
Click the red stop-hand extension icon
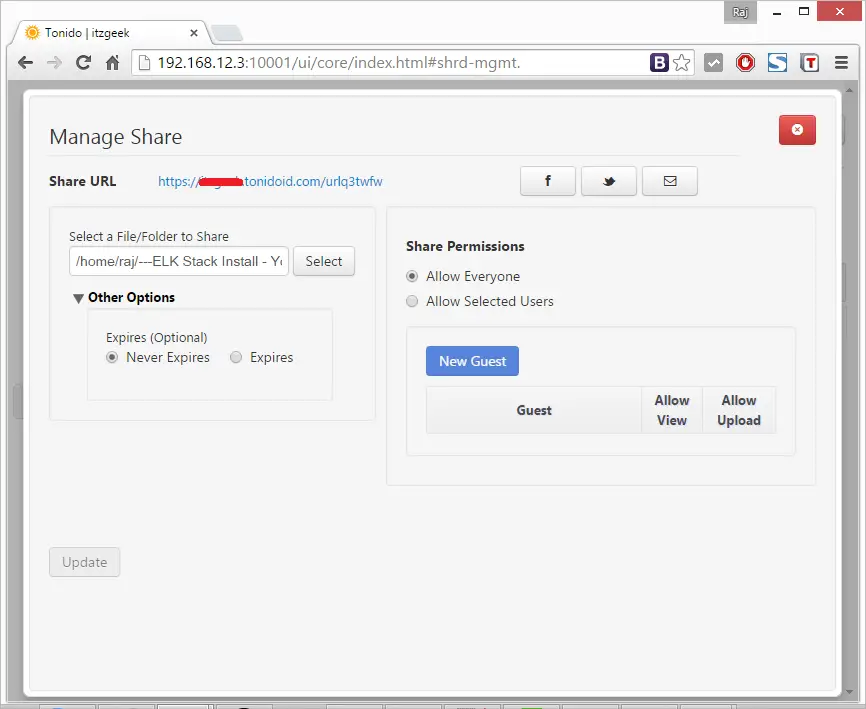tap(745, 63)
